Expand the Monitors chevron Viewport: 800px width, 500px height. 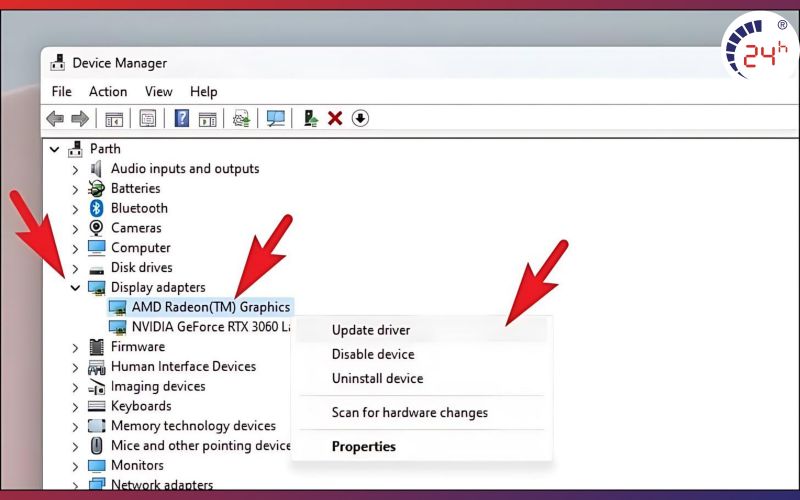pos(76,466)
